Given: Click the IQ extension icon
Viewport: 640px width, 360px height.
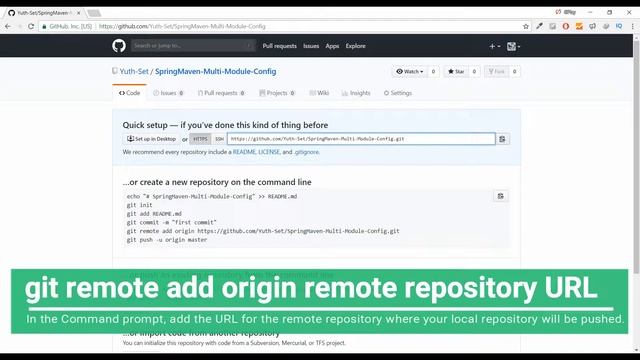Looking at the screenshot, I should [619, 26].
